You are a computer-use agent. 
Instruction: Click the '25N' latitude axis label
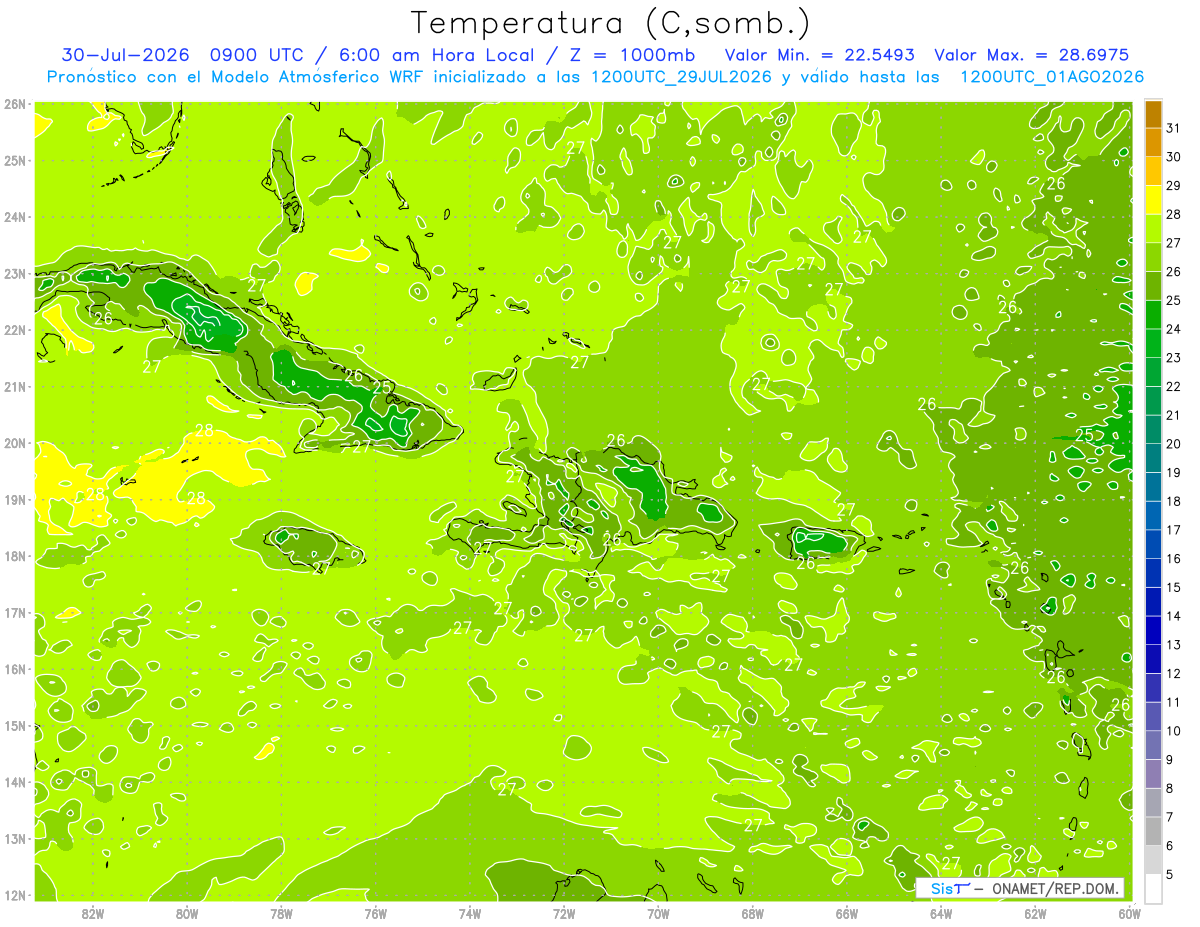pyautogui.click(x=14, y=161)
